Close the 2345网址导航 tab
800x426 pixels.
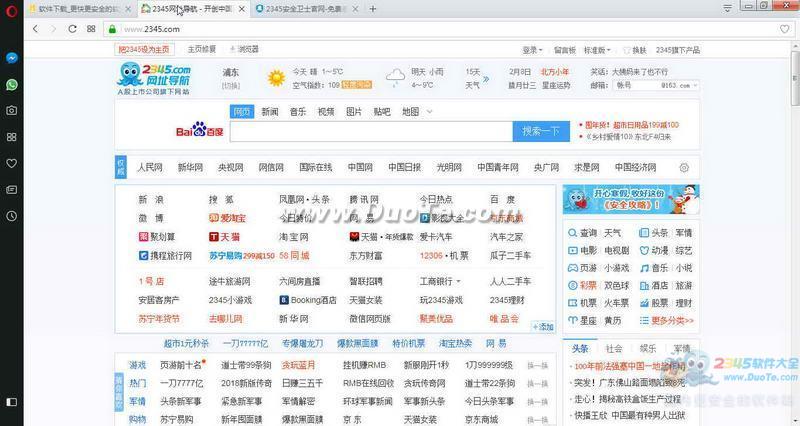[x=242, y=9]
